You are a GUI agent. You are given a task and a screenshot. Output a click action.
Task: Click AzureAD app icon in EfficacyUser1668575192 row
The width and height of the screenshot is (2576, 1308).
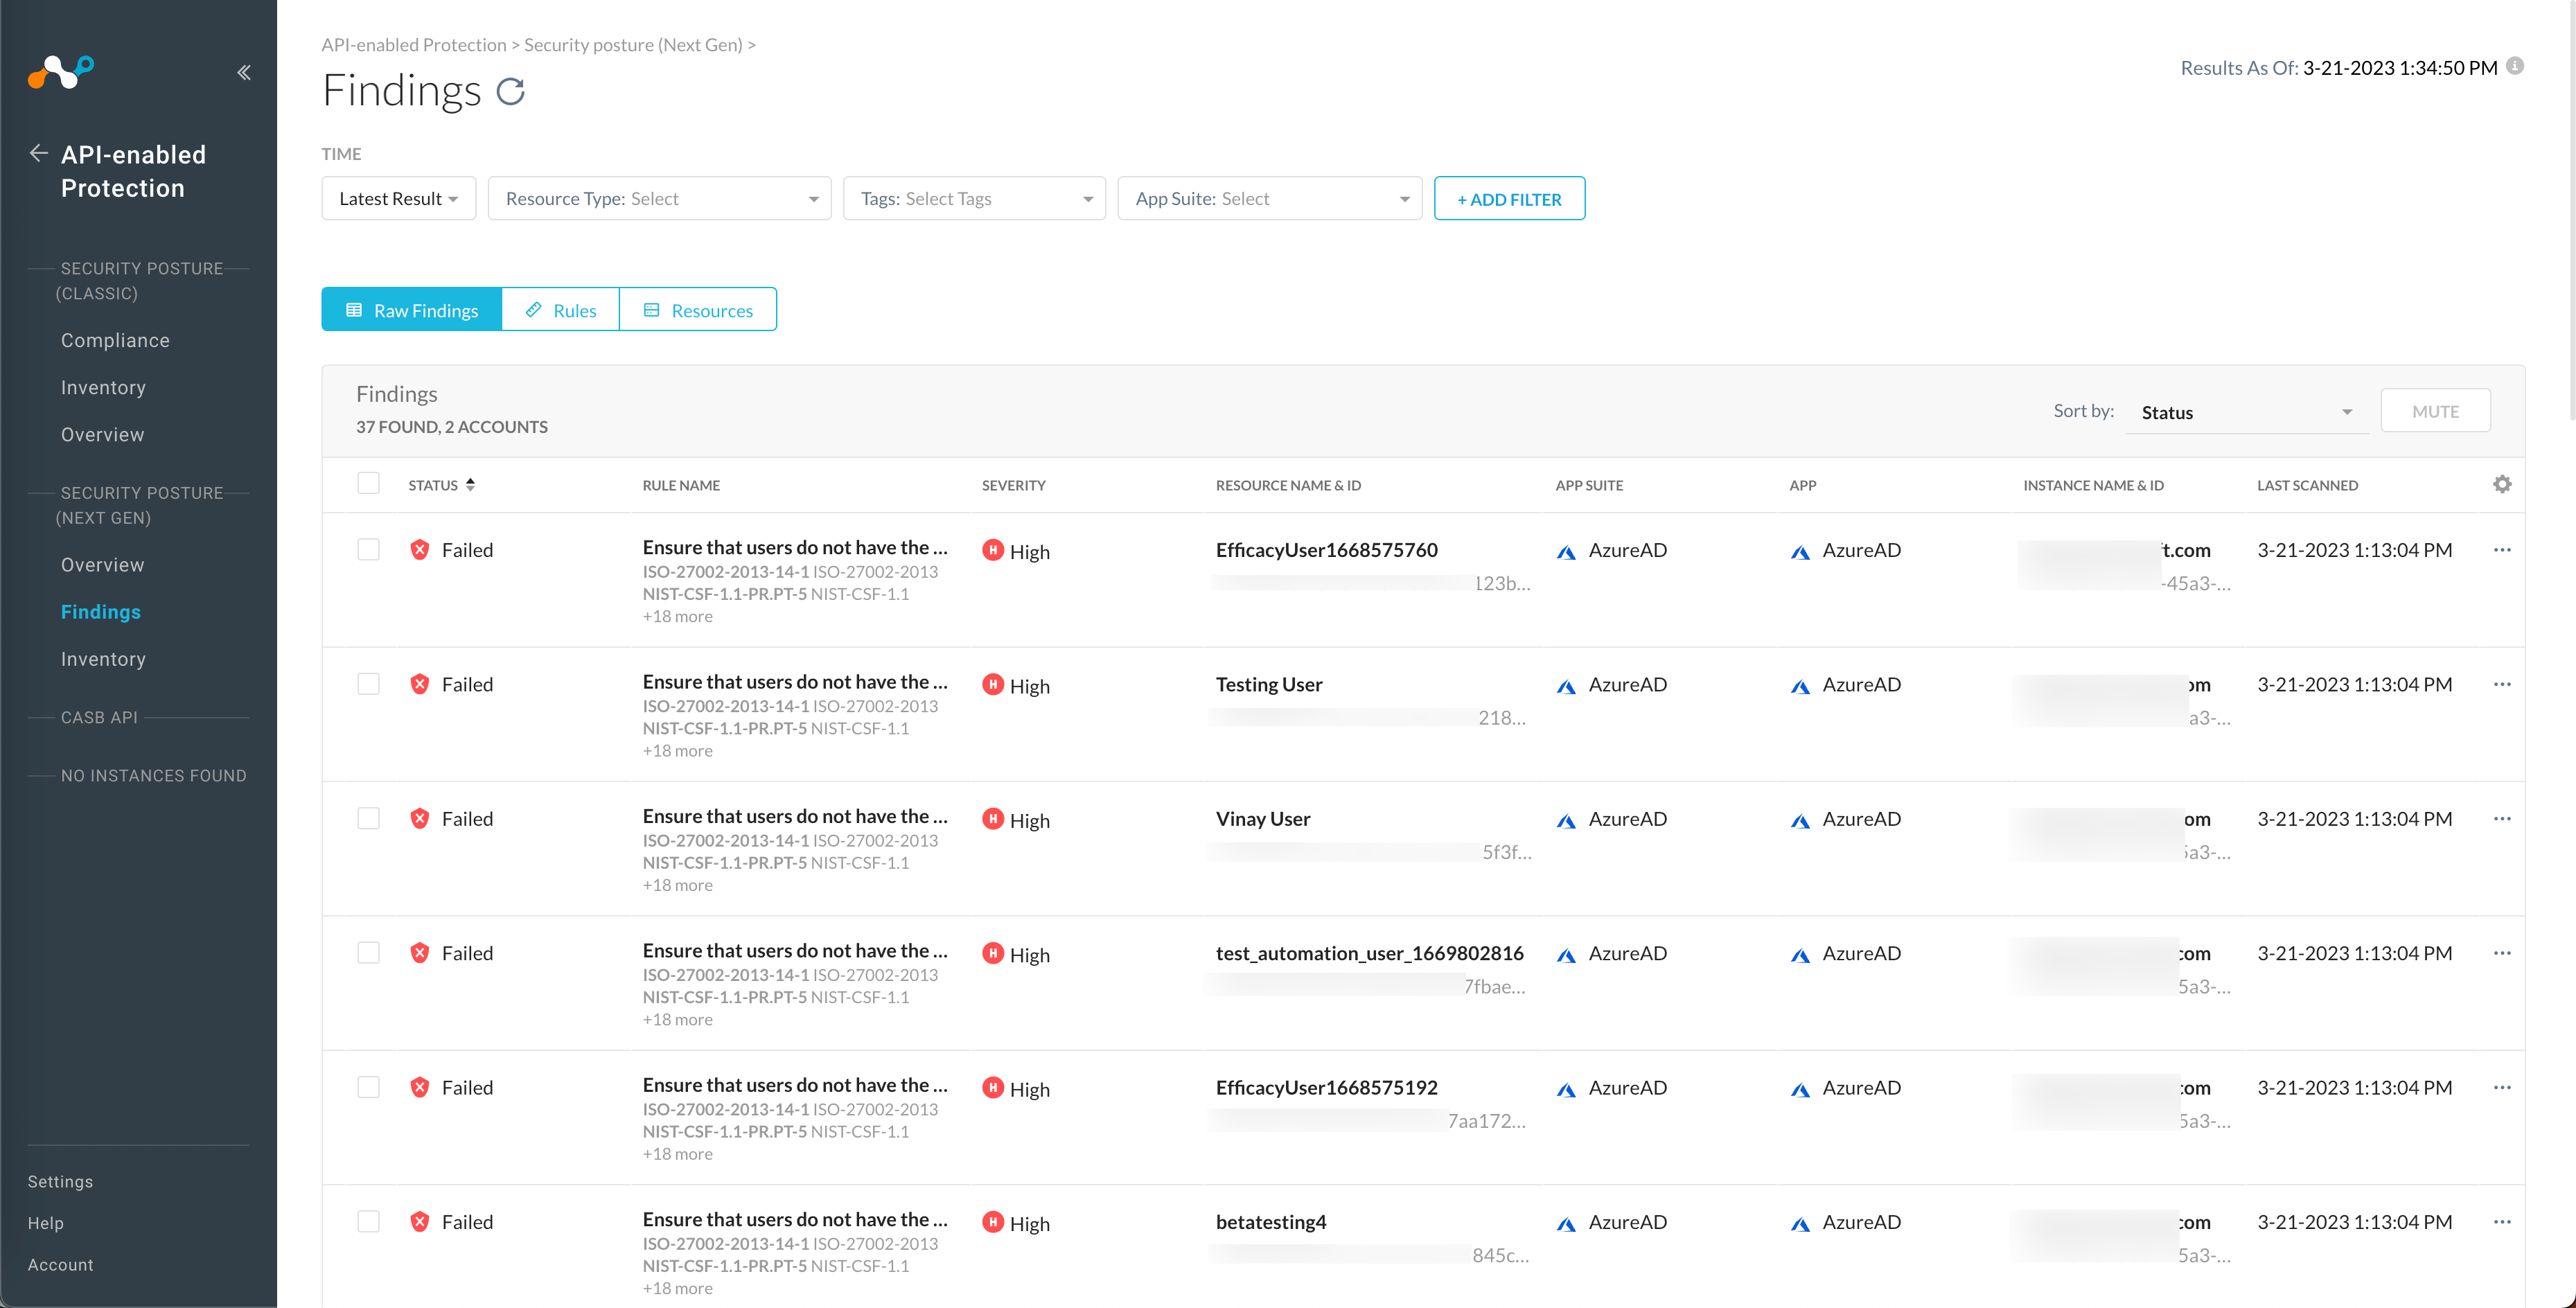pos(1801,1089)
